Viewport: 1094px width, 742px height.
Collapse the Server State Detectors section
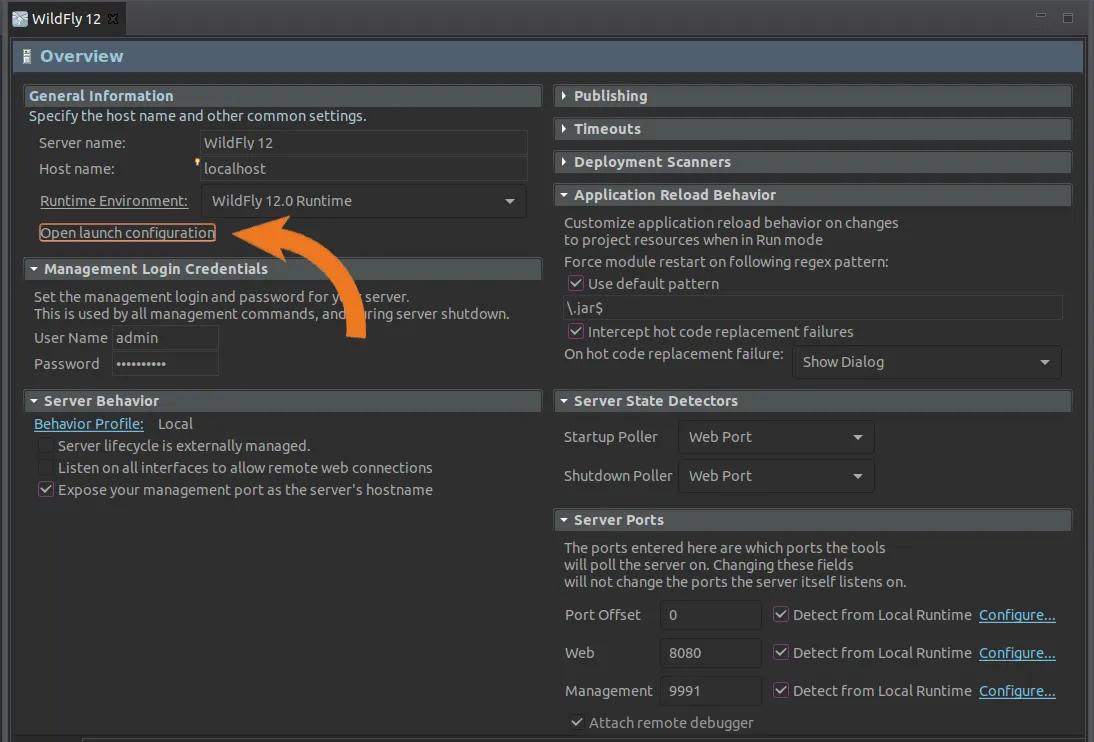tap(564, 401)
